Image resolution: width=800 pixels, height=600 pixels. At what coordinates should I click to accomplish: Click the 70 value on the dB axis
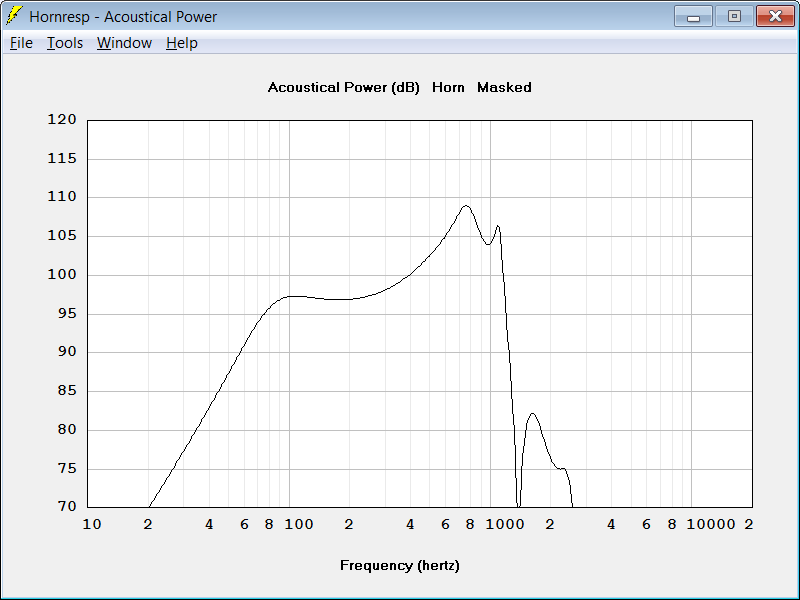click(67, 506)
